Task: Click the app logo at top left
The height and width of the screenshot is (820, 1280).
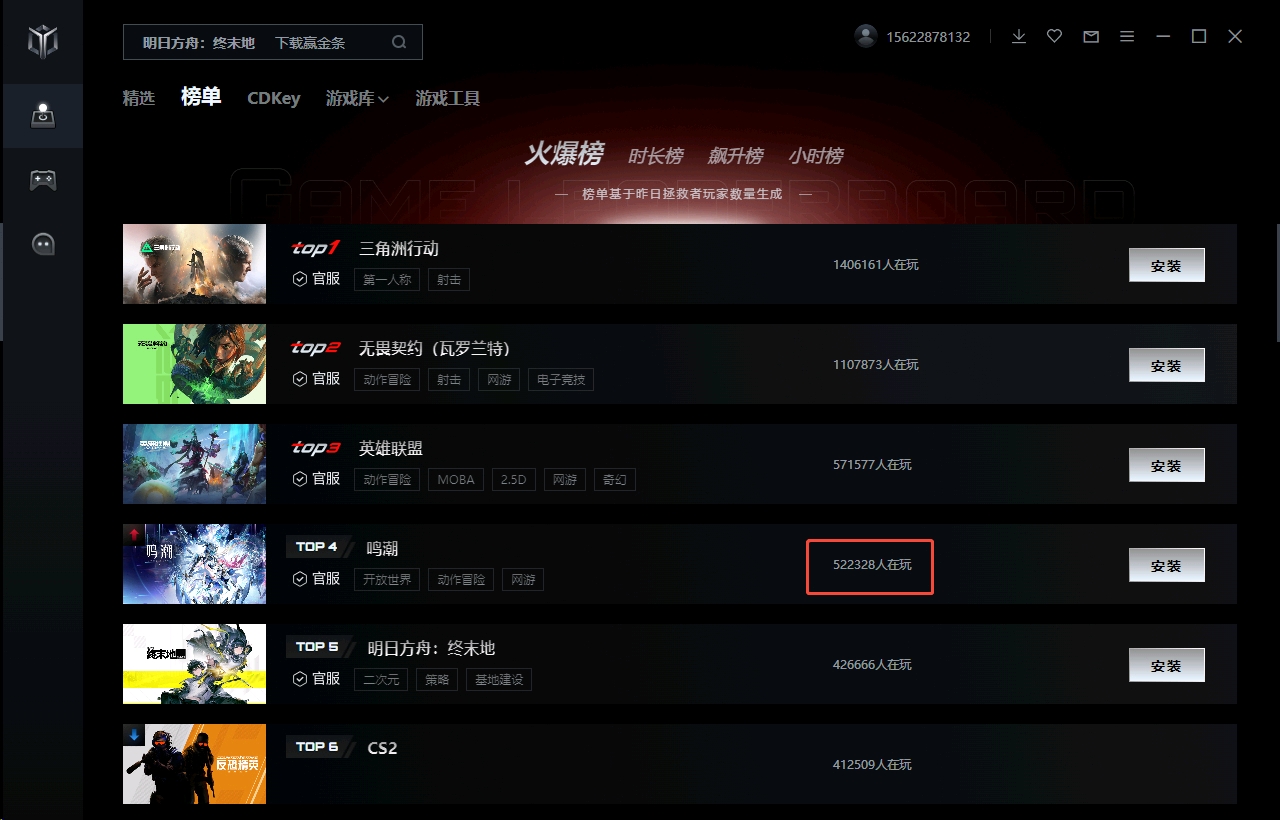Action: pos(43,42)
